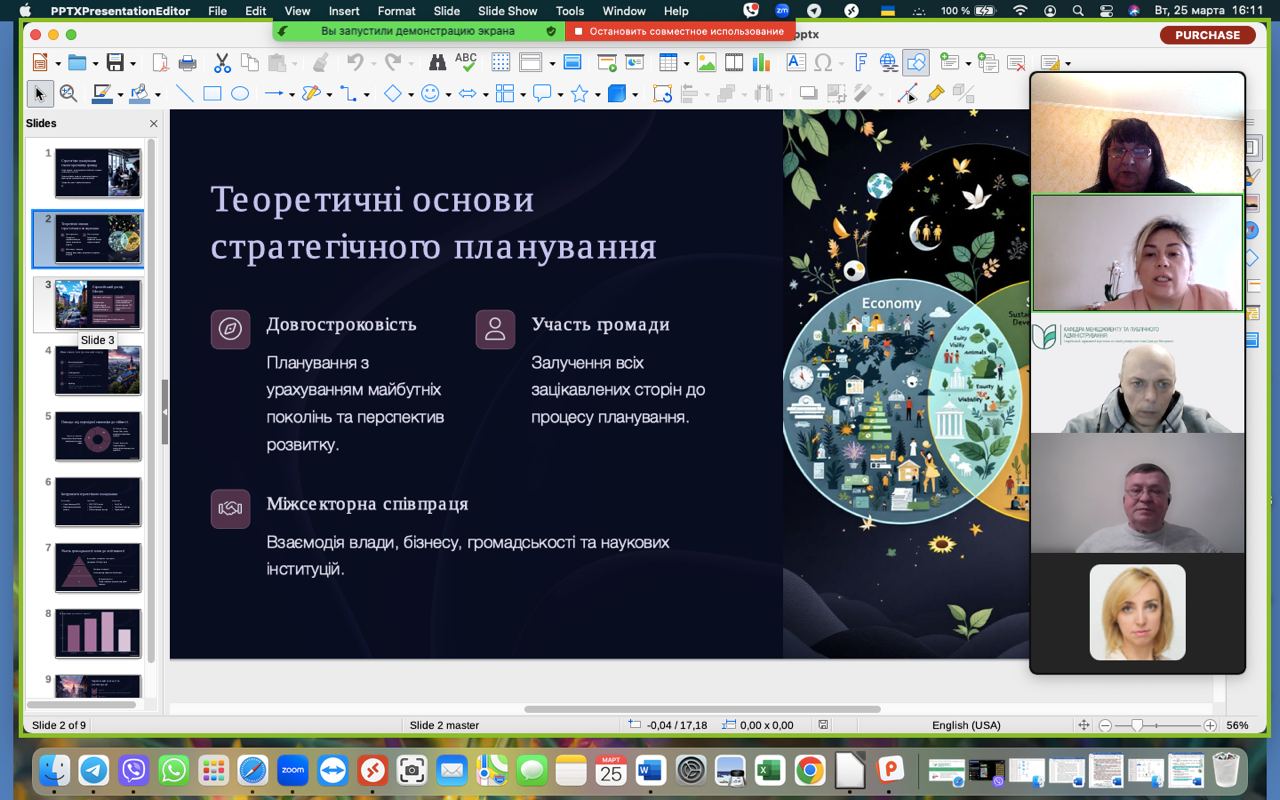Toggle the Draw Functions toolbar button
Image resolution: width=1280 pixels, height=800 pixels.
[x=915, y=63]
